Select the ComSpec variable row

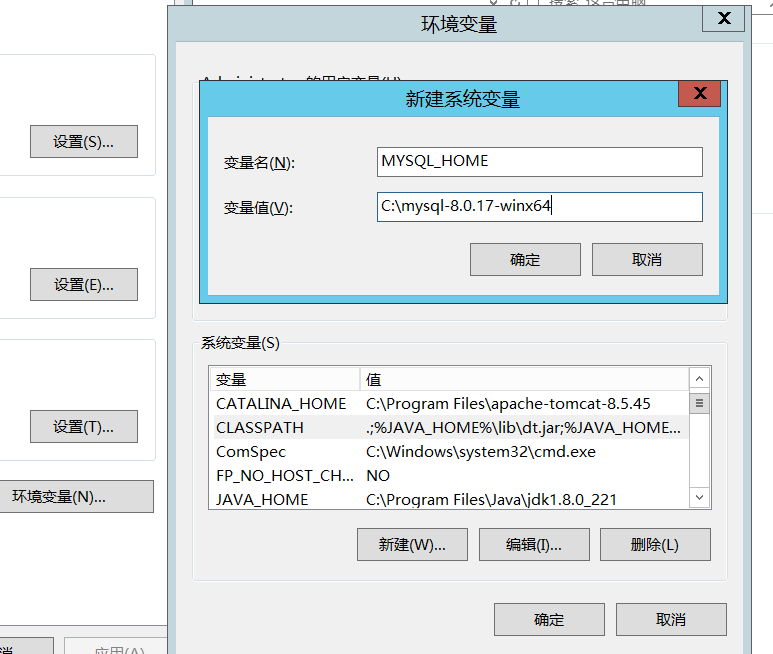449,451
